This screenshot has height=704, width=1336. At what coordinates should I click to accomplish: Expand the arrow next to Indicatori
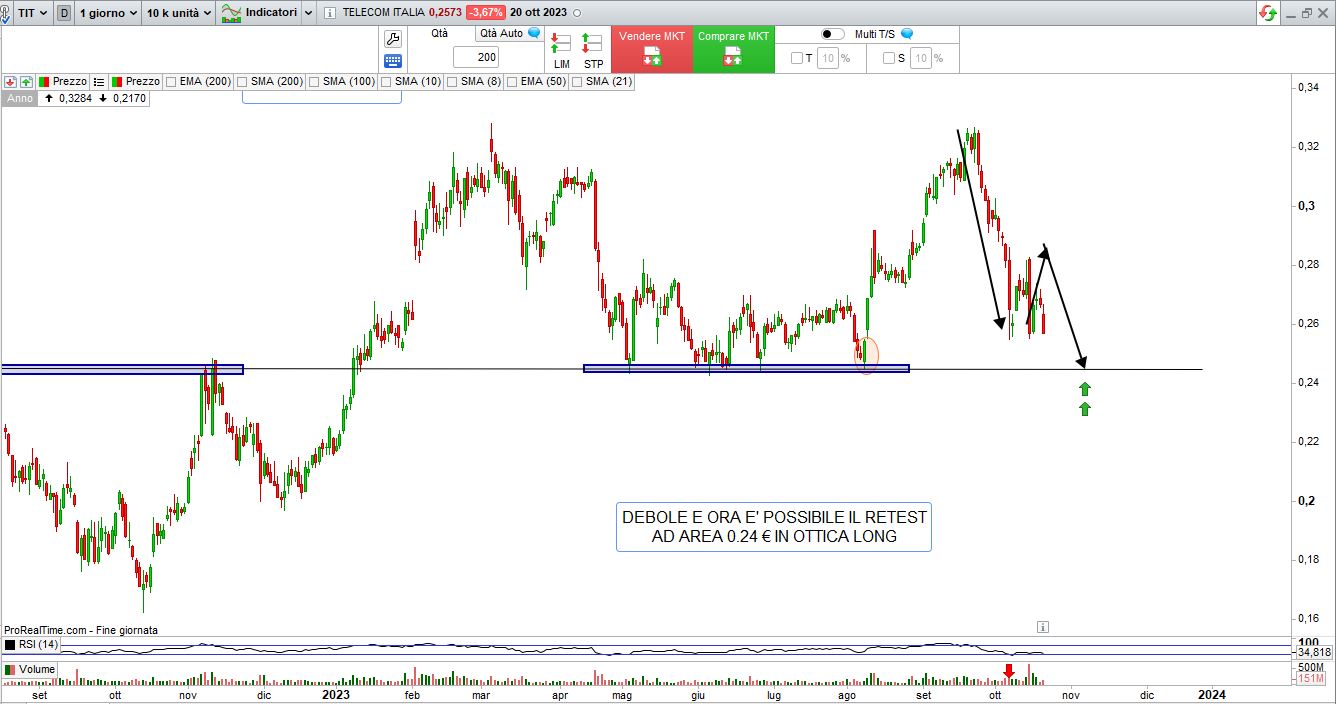click(x=307, y=13)
